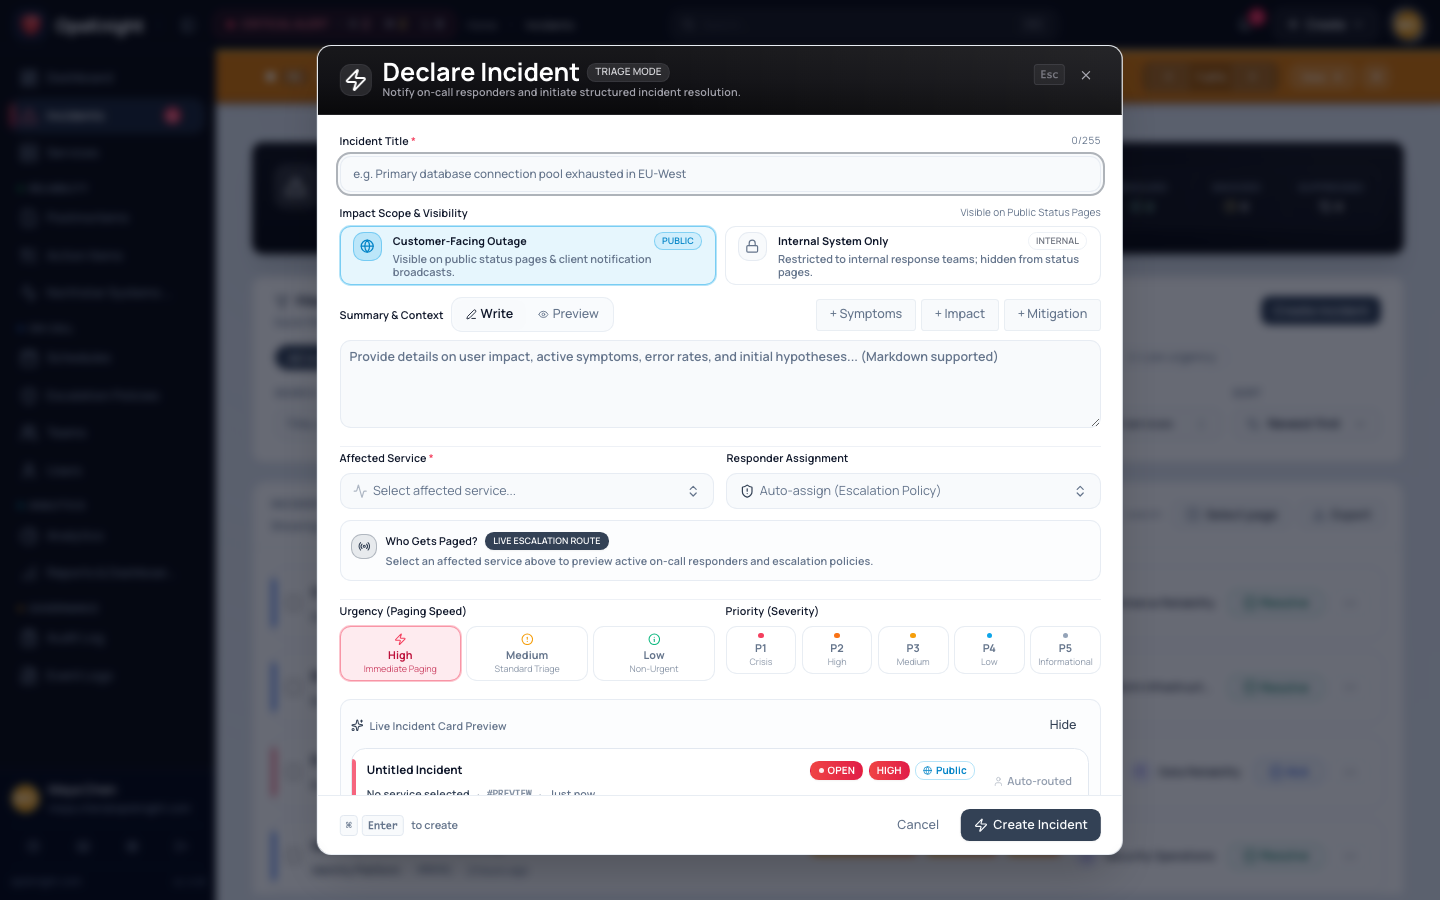Click the broadcast icon beside Who Gets Paged
The height and width of the screenshot is (900, 1440).
point(364,547)
